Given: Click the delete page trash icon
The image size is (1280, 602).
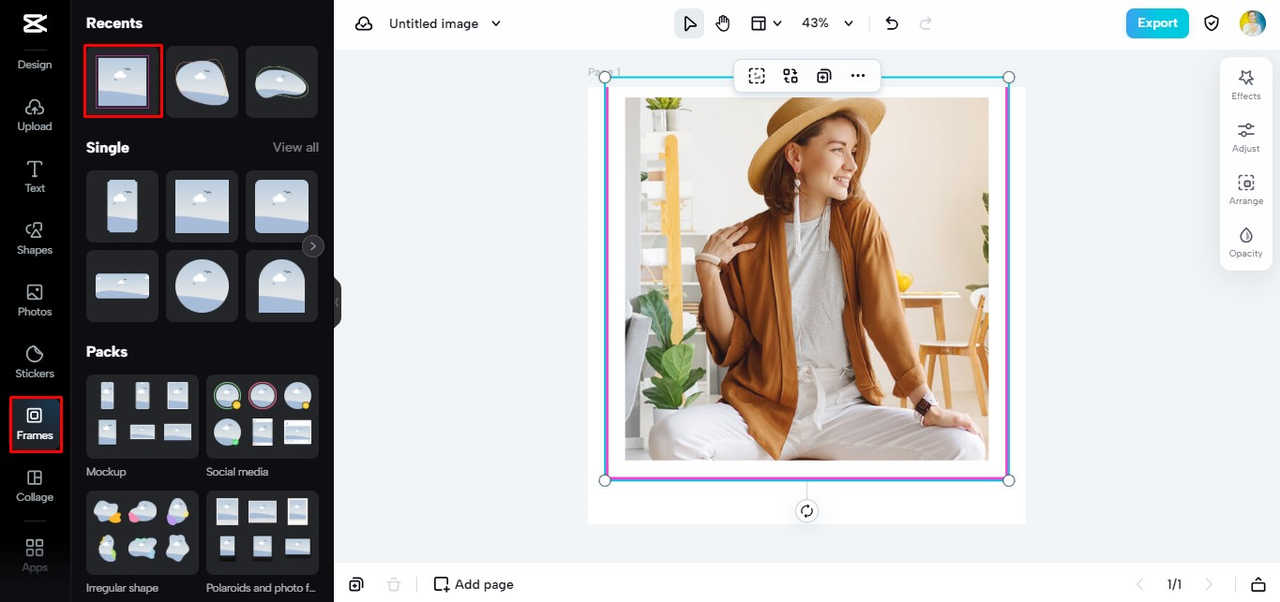Looking at the screenshot, I should (x=394, y=584).
